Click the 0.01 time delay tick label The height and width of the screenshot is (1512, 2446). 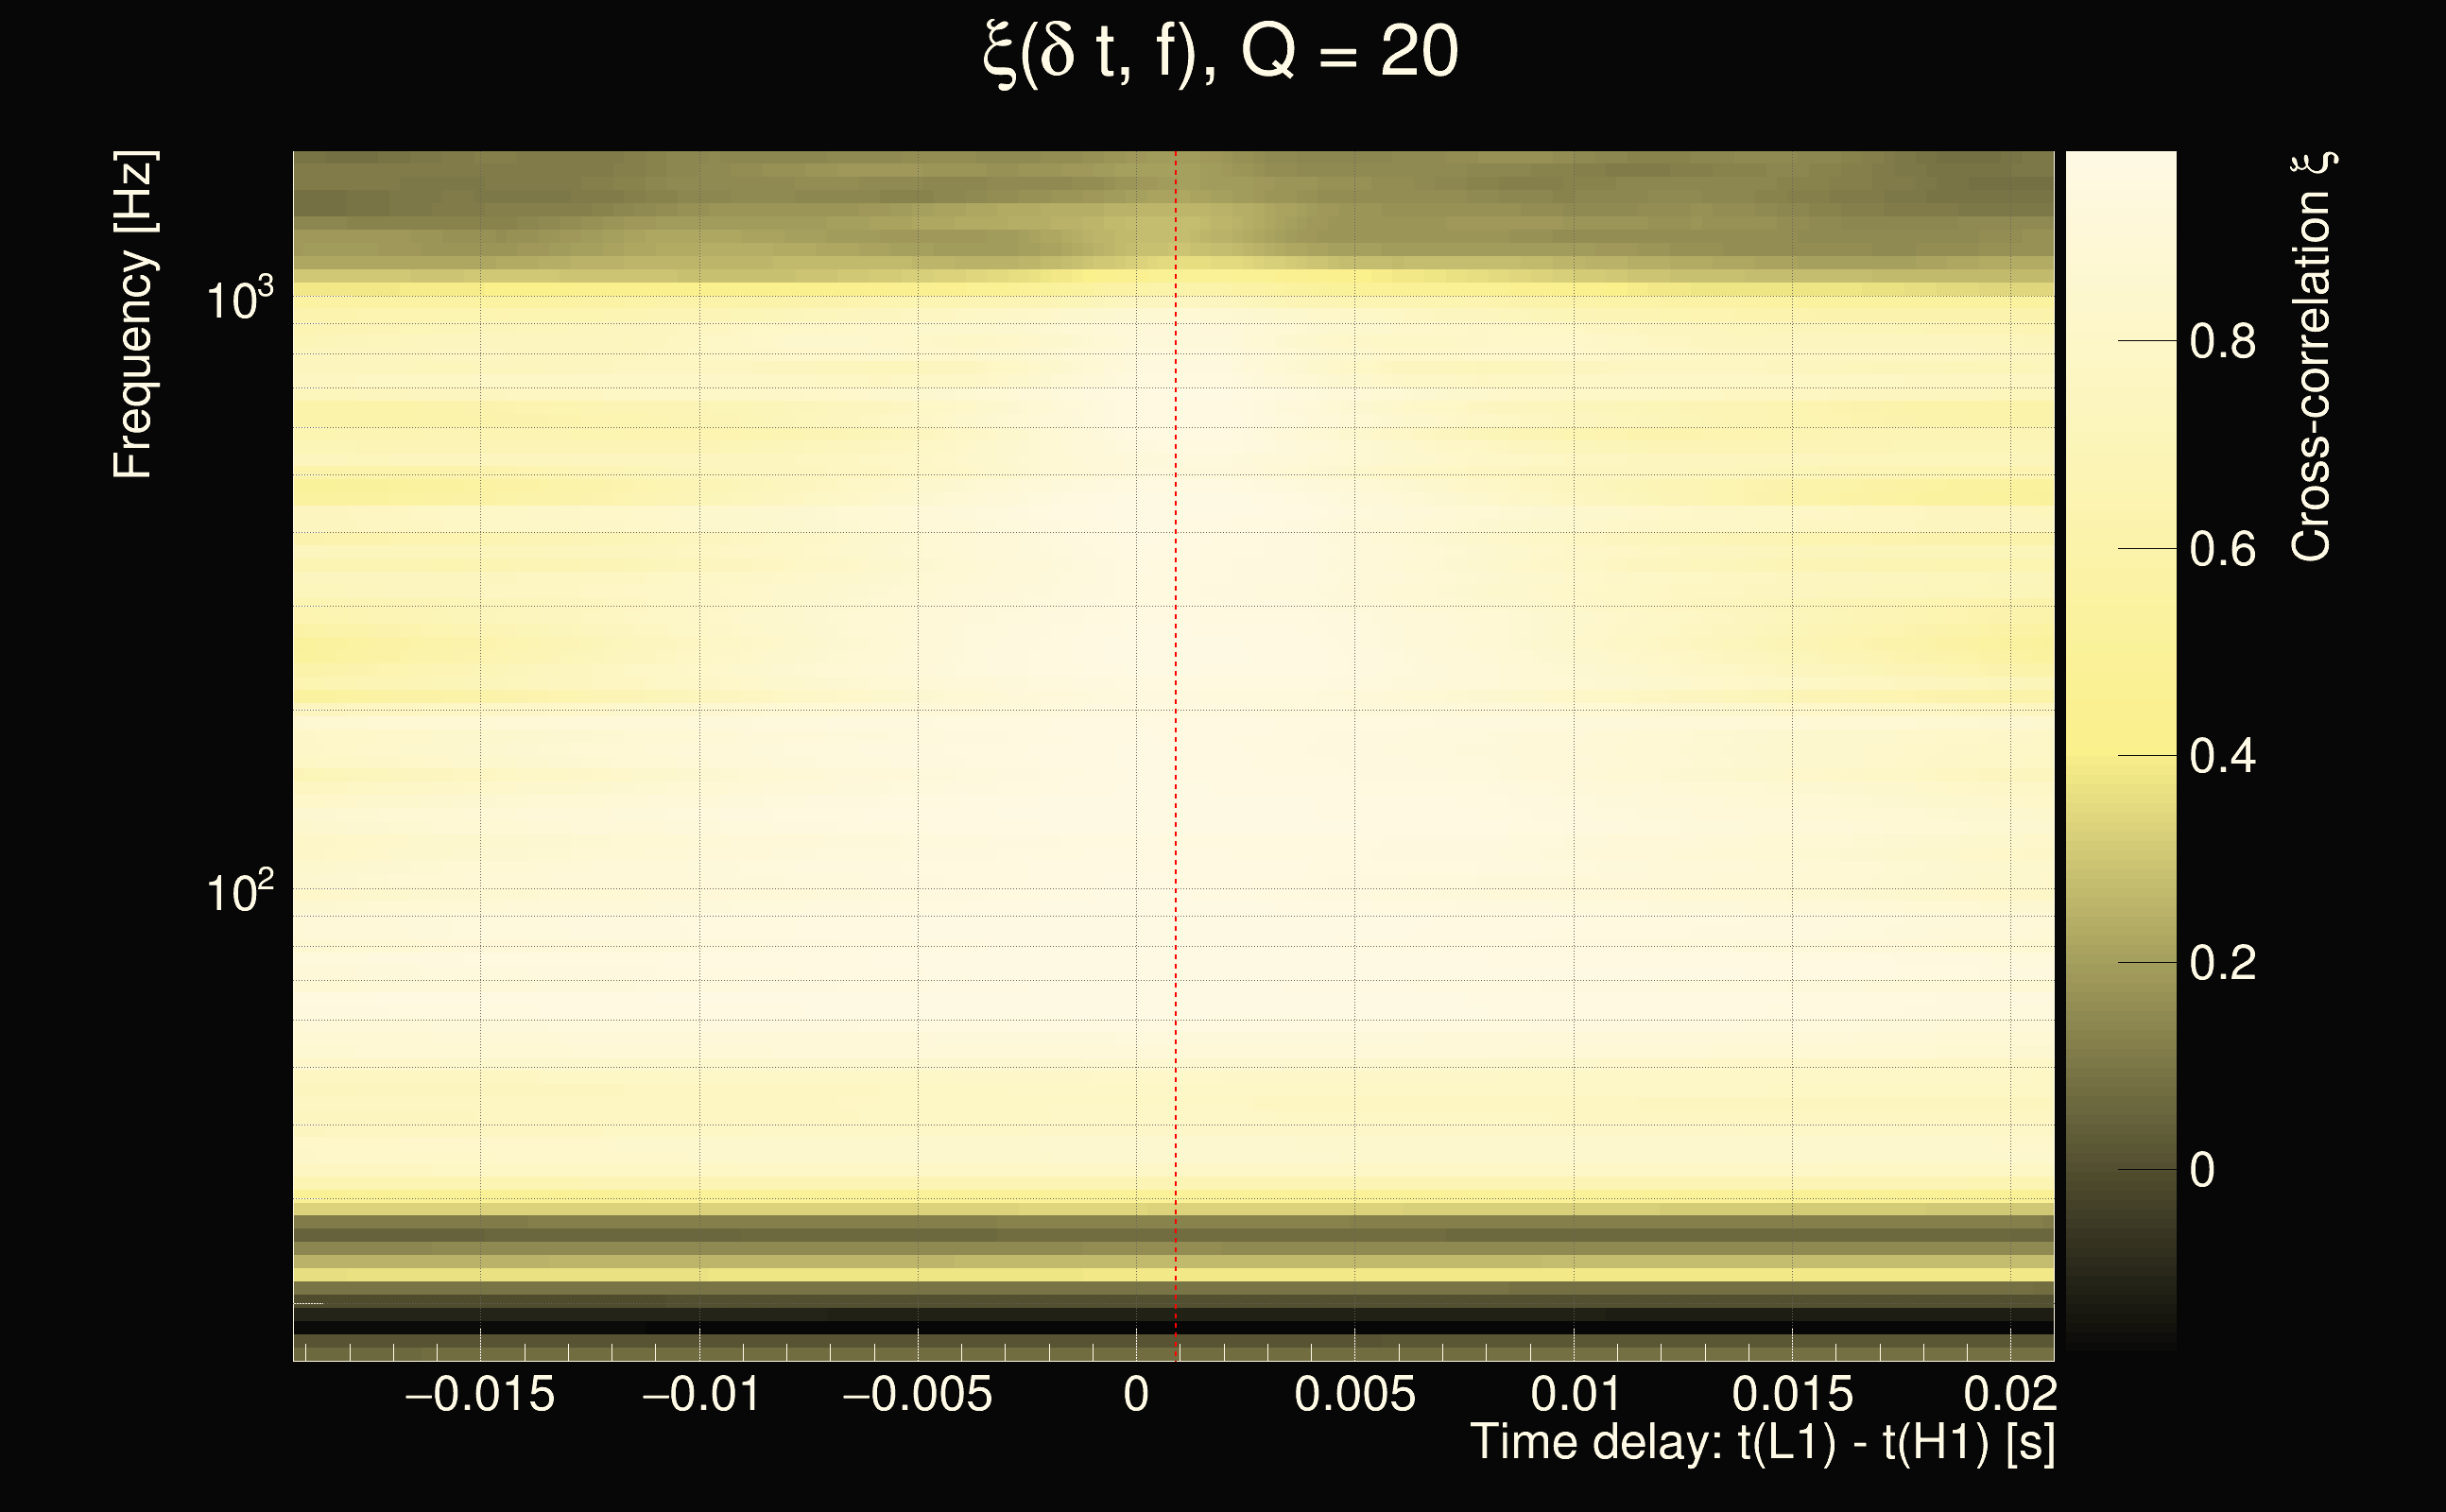pyautogui.click(x=1575, y=1395)
